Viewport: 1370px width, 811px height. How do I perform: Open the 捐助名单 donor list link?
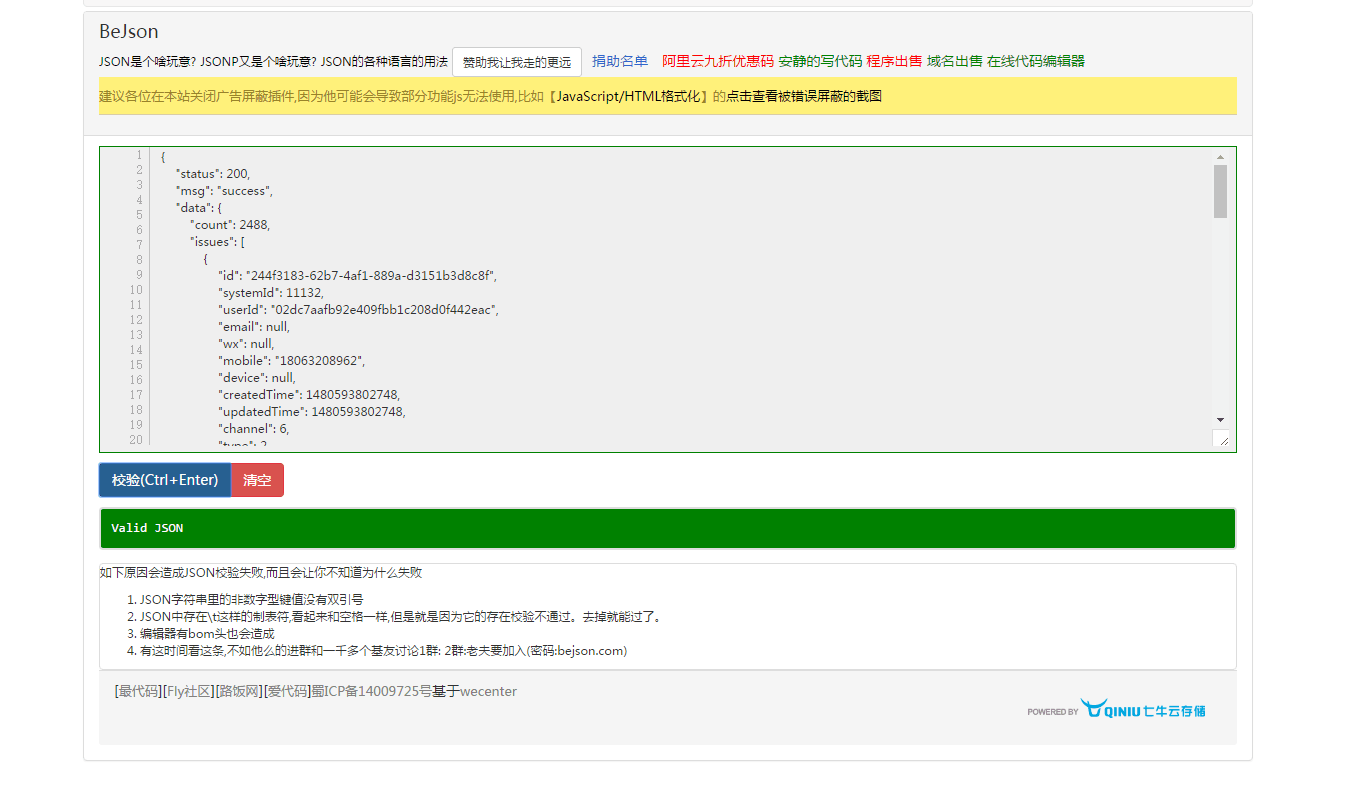click(x=620, y=61)
